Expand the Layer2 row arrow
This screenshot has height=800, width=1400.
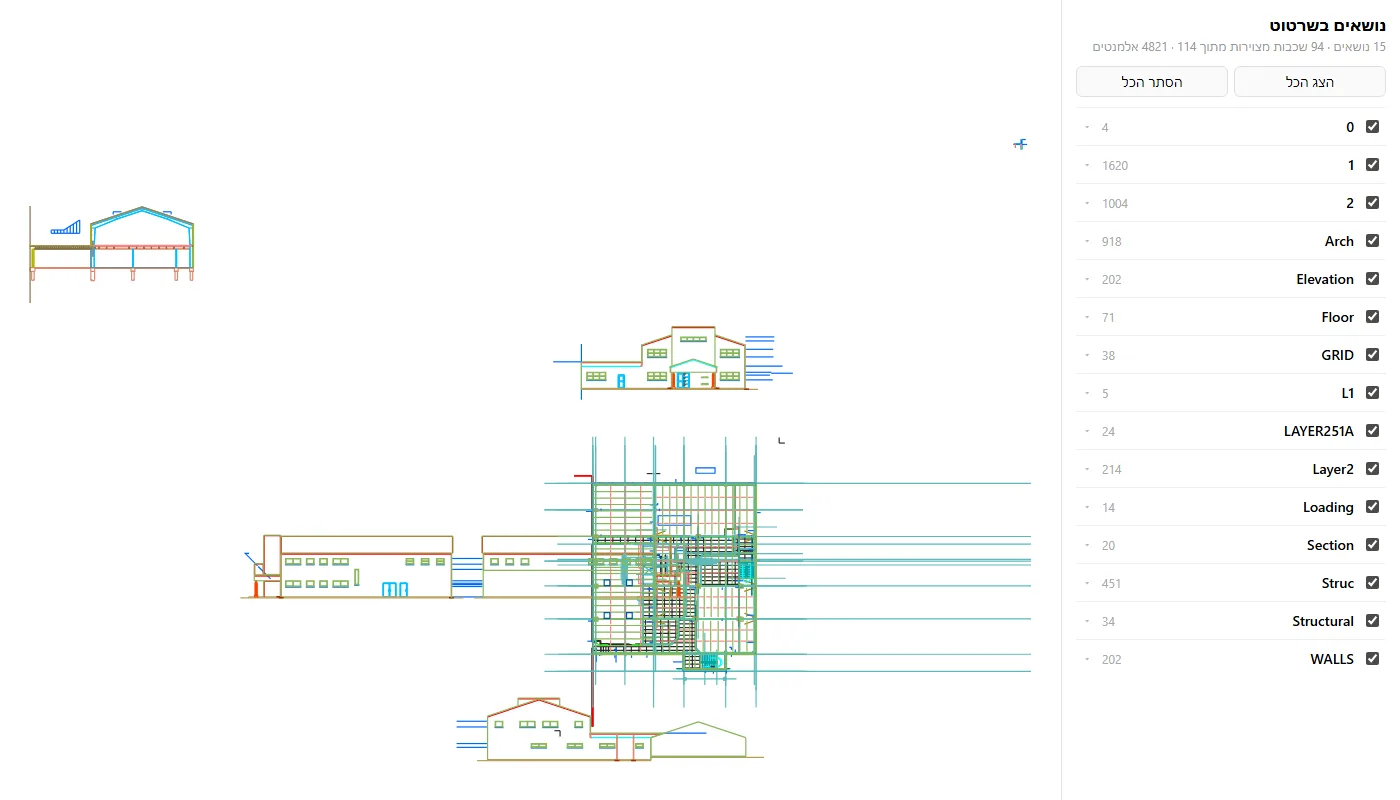click(x=1087, y=469)
